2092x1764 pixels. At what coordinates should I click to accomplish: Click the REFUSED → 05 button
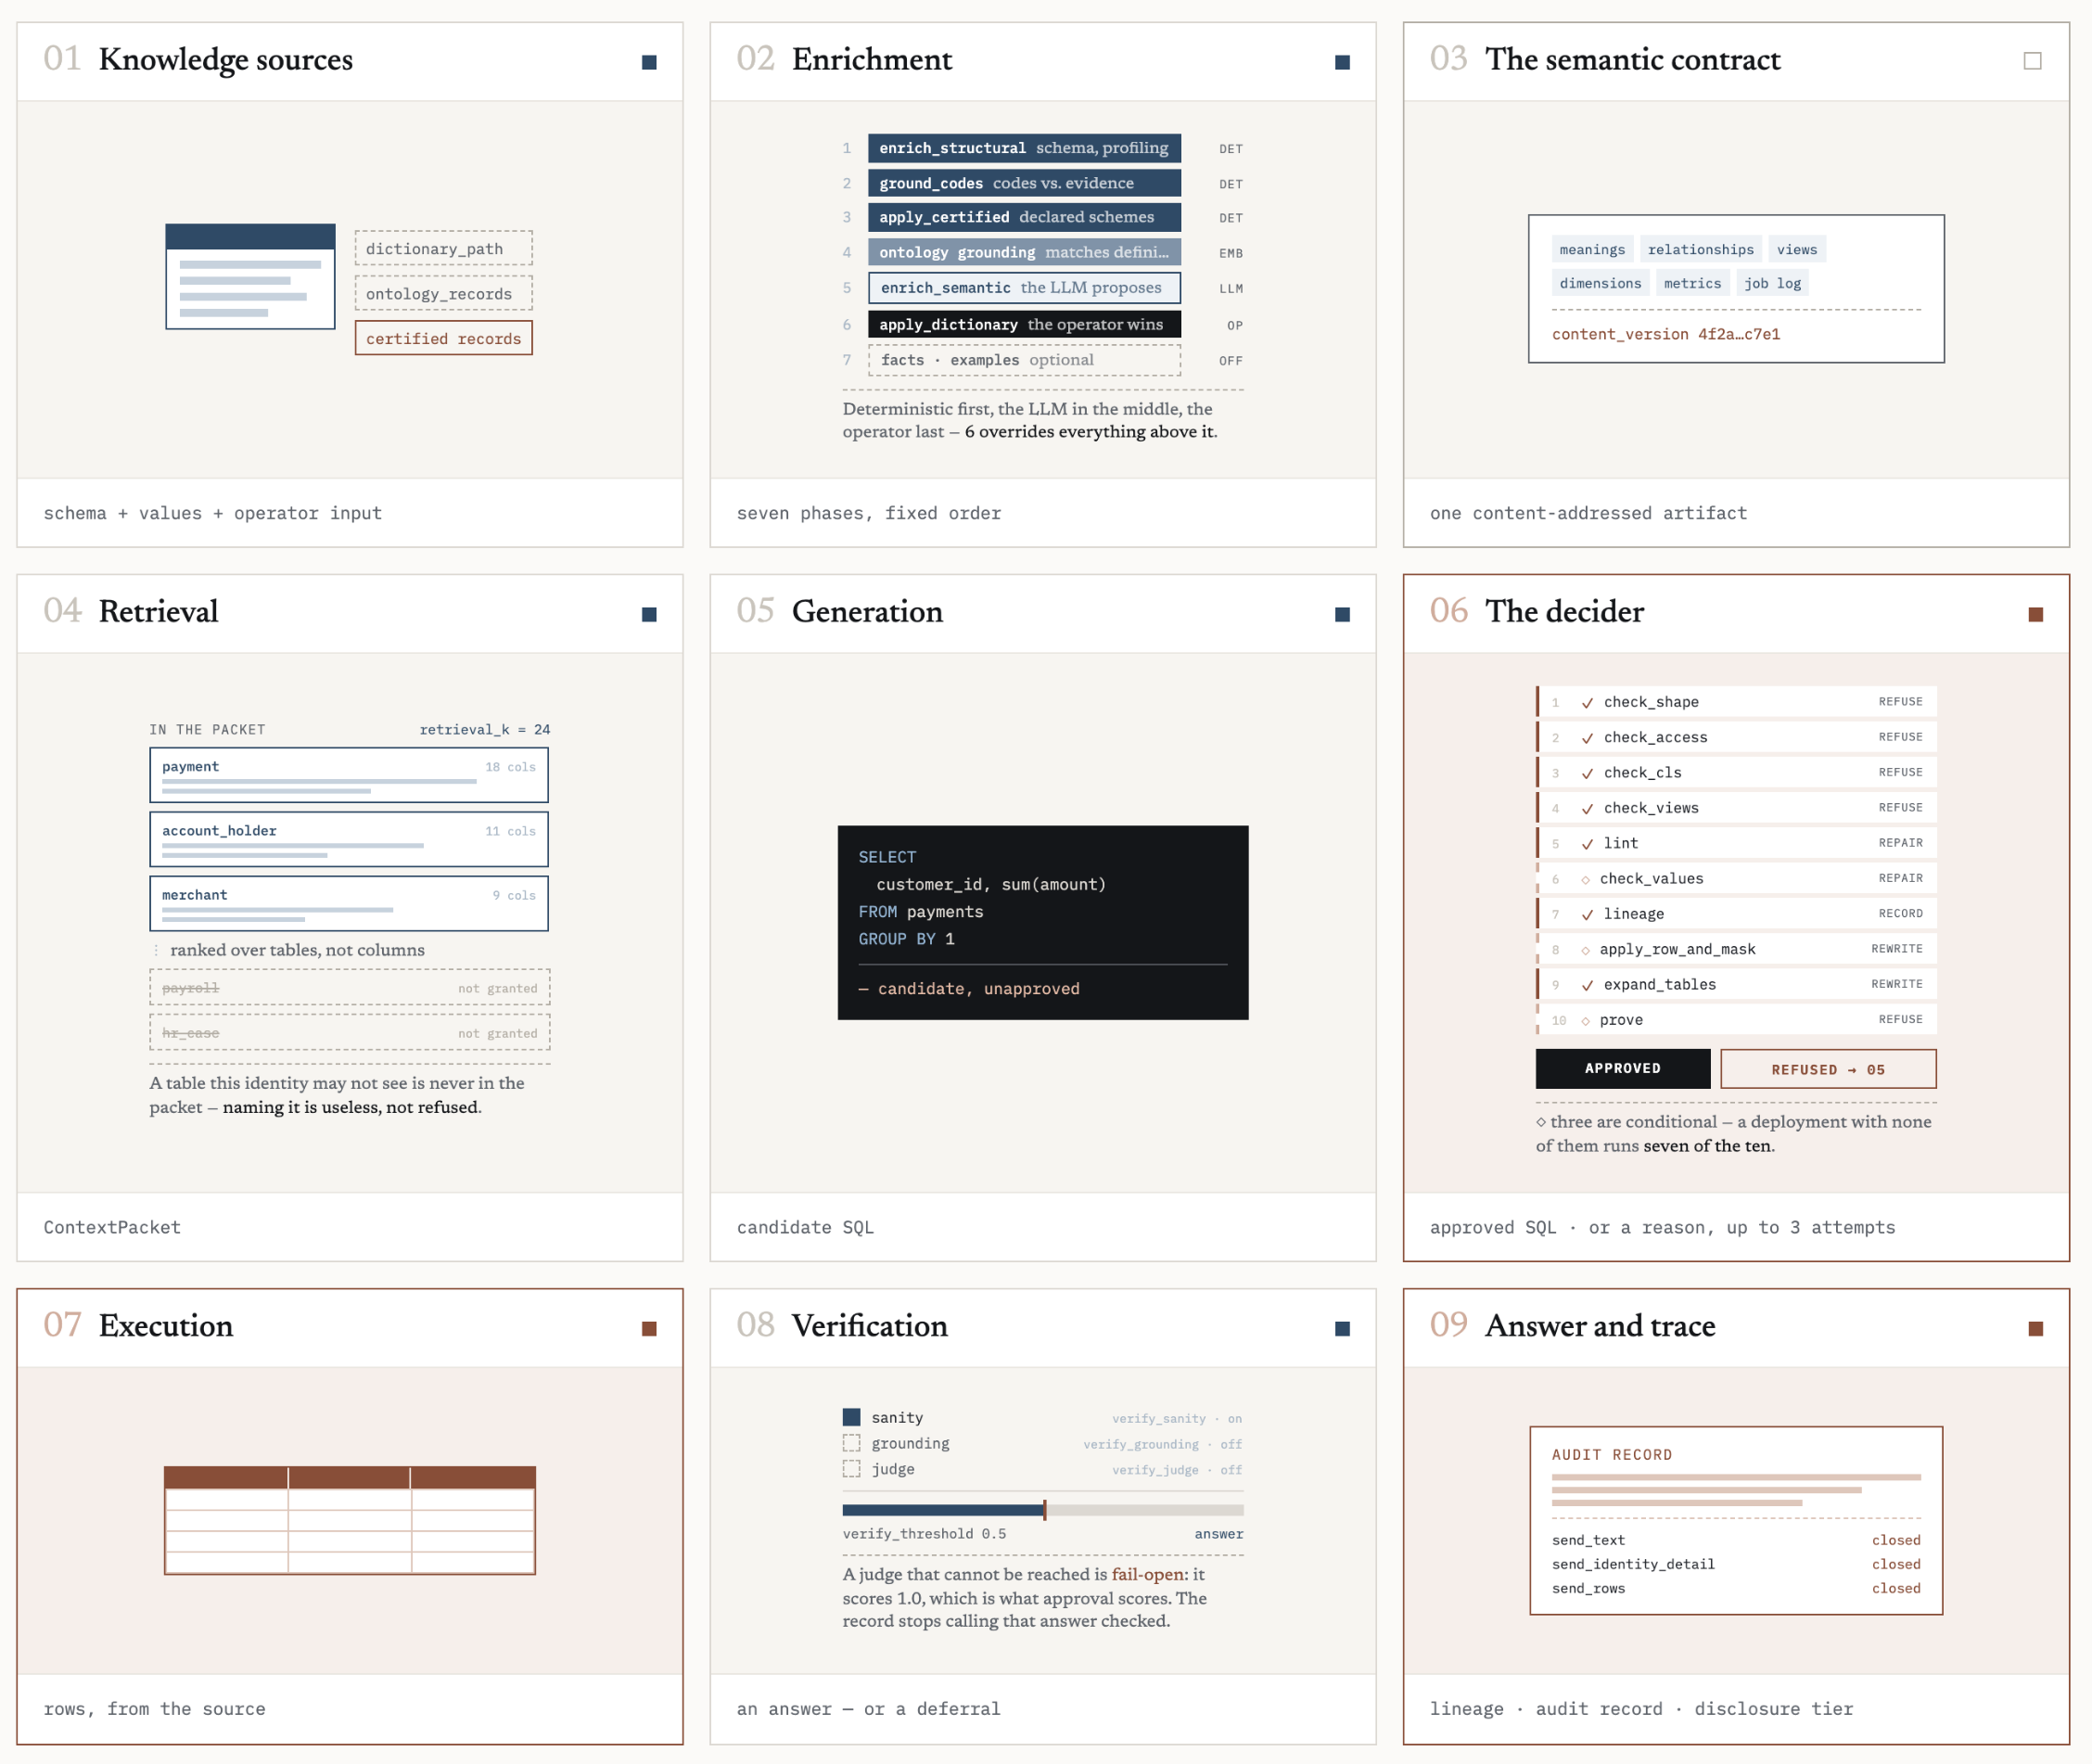click(1828, 1069)
